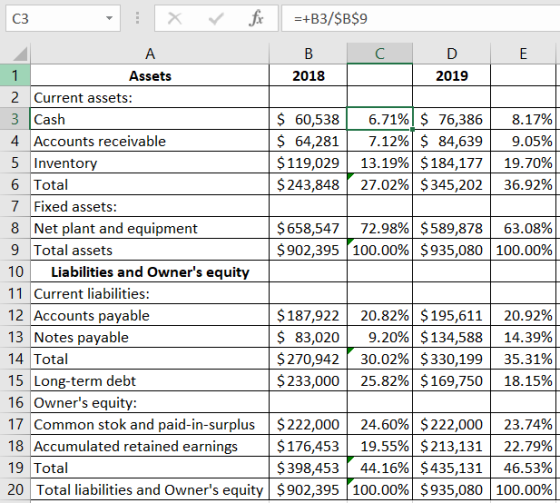This screenshot has width=560, height=503.
Task: Select the 'Long-term debt' label cell
Action: click(150, 380)
